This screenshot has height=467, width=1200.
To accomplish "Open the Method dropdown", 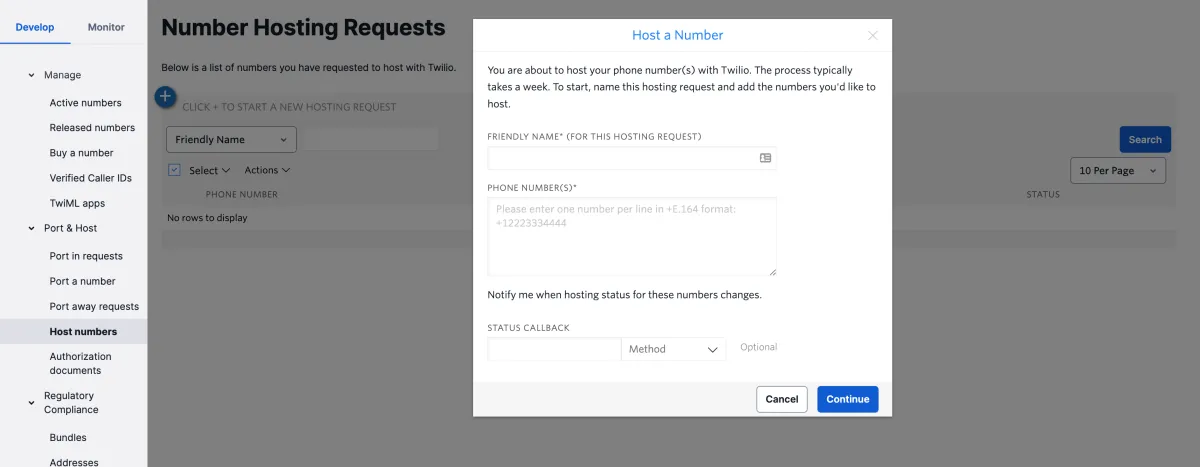I will click(x=673, y=349).
